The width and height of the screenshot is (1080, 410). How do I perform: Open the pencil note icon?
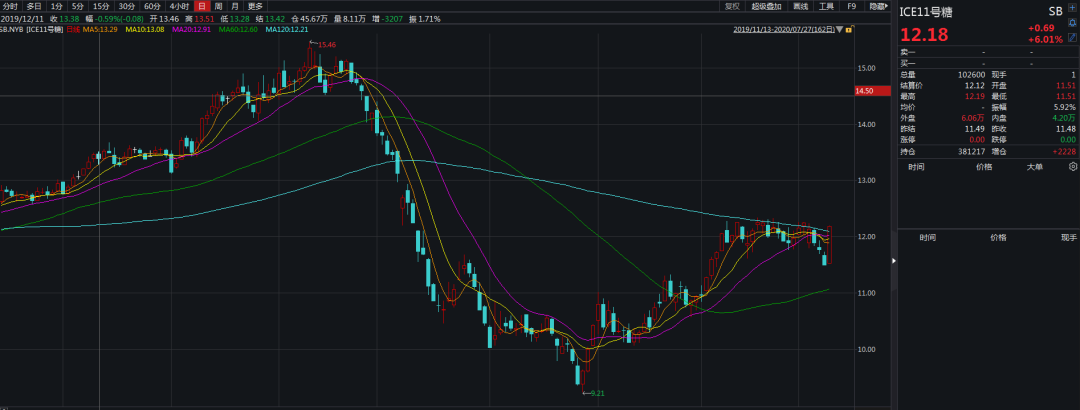point(1072,37)
